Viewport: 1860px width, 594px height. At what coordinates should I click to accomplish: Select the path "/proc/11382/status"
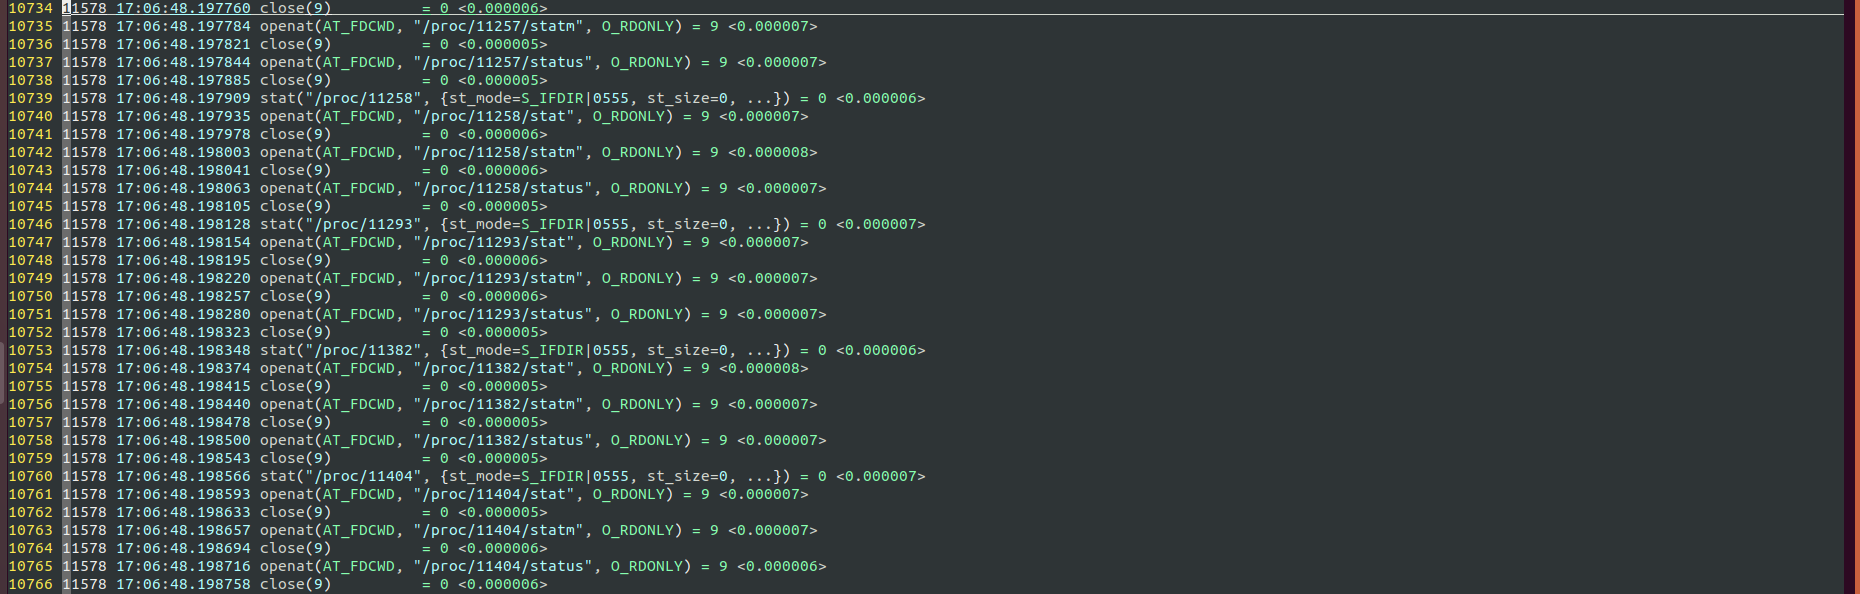[x=503, y=440]
